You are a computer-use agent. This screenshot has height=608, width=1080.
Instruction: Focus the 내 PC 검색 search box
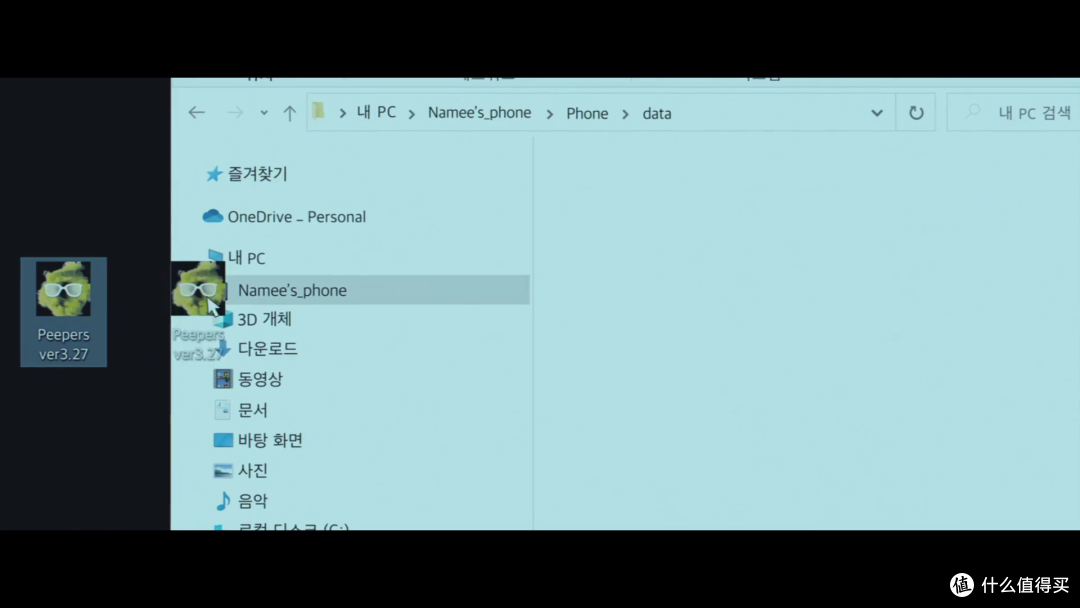pos(1013,112)
